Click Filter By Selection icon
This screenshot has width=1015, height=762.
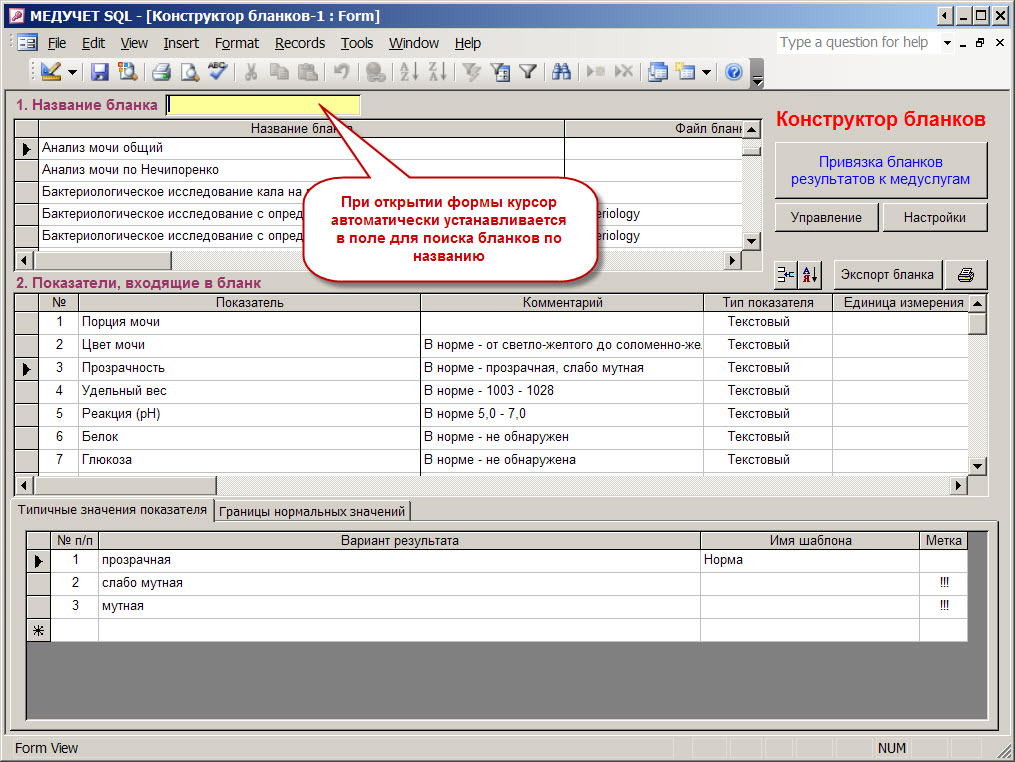pos(471,72)
